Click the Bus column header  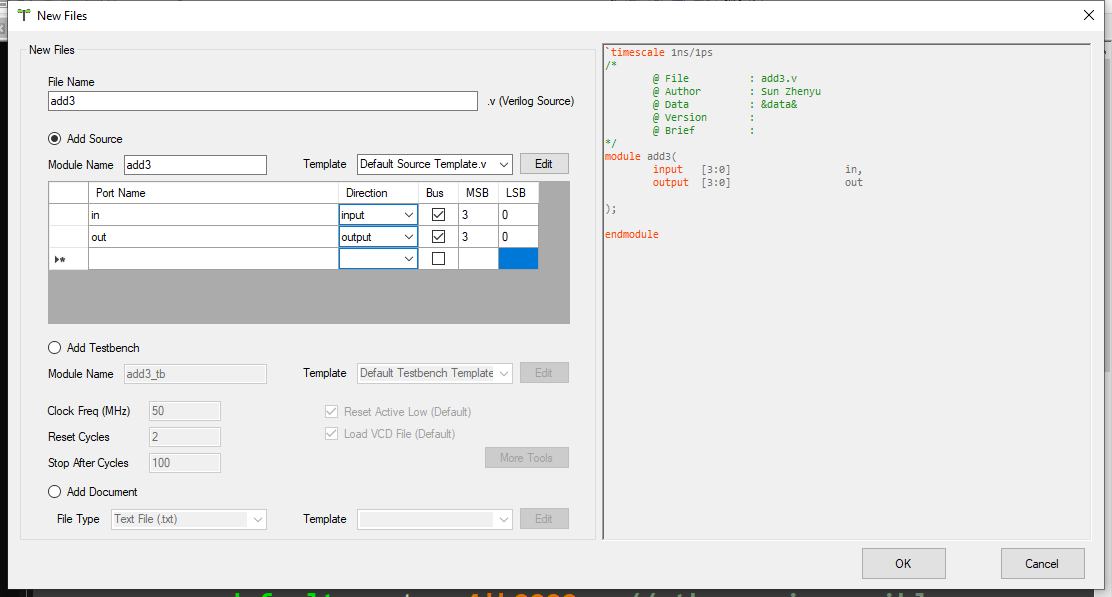click(438, 193)
